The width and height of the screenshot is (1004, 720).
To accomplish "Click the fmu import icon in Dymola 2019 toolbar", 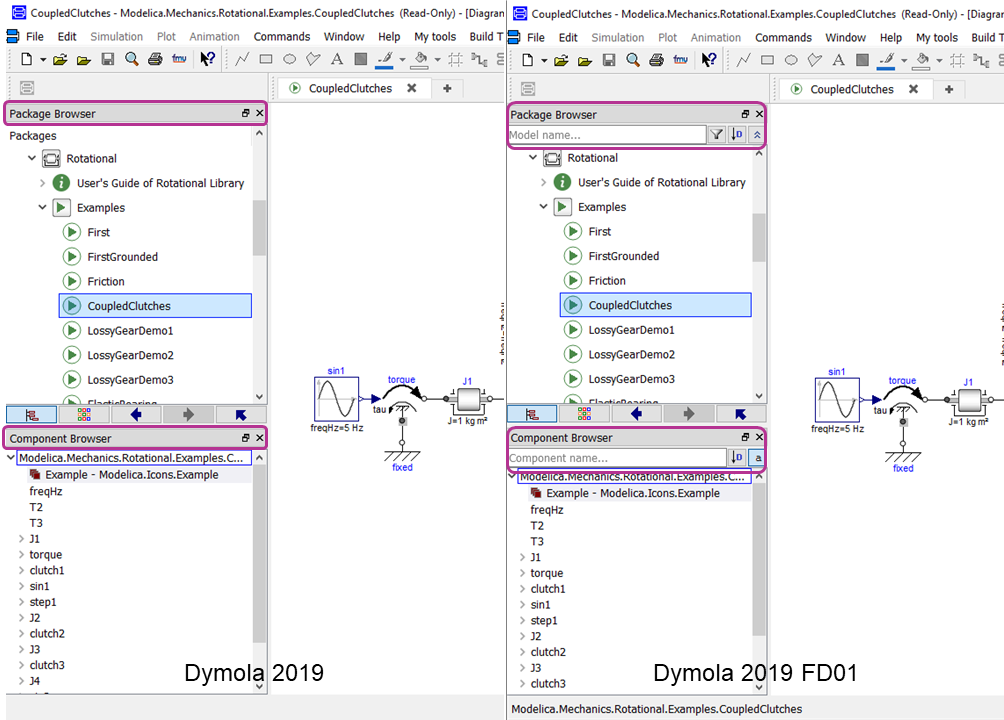I will coord(179,59).
